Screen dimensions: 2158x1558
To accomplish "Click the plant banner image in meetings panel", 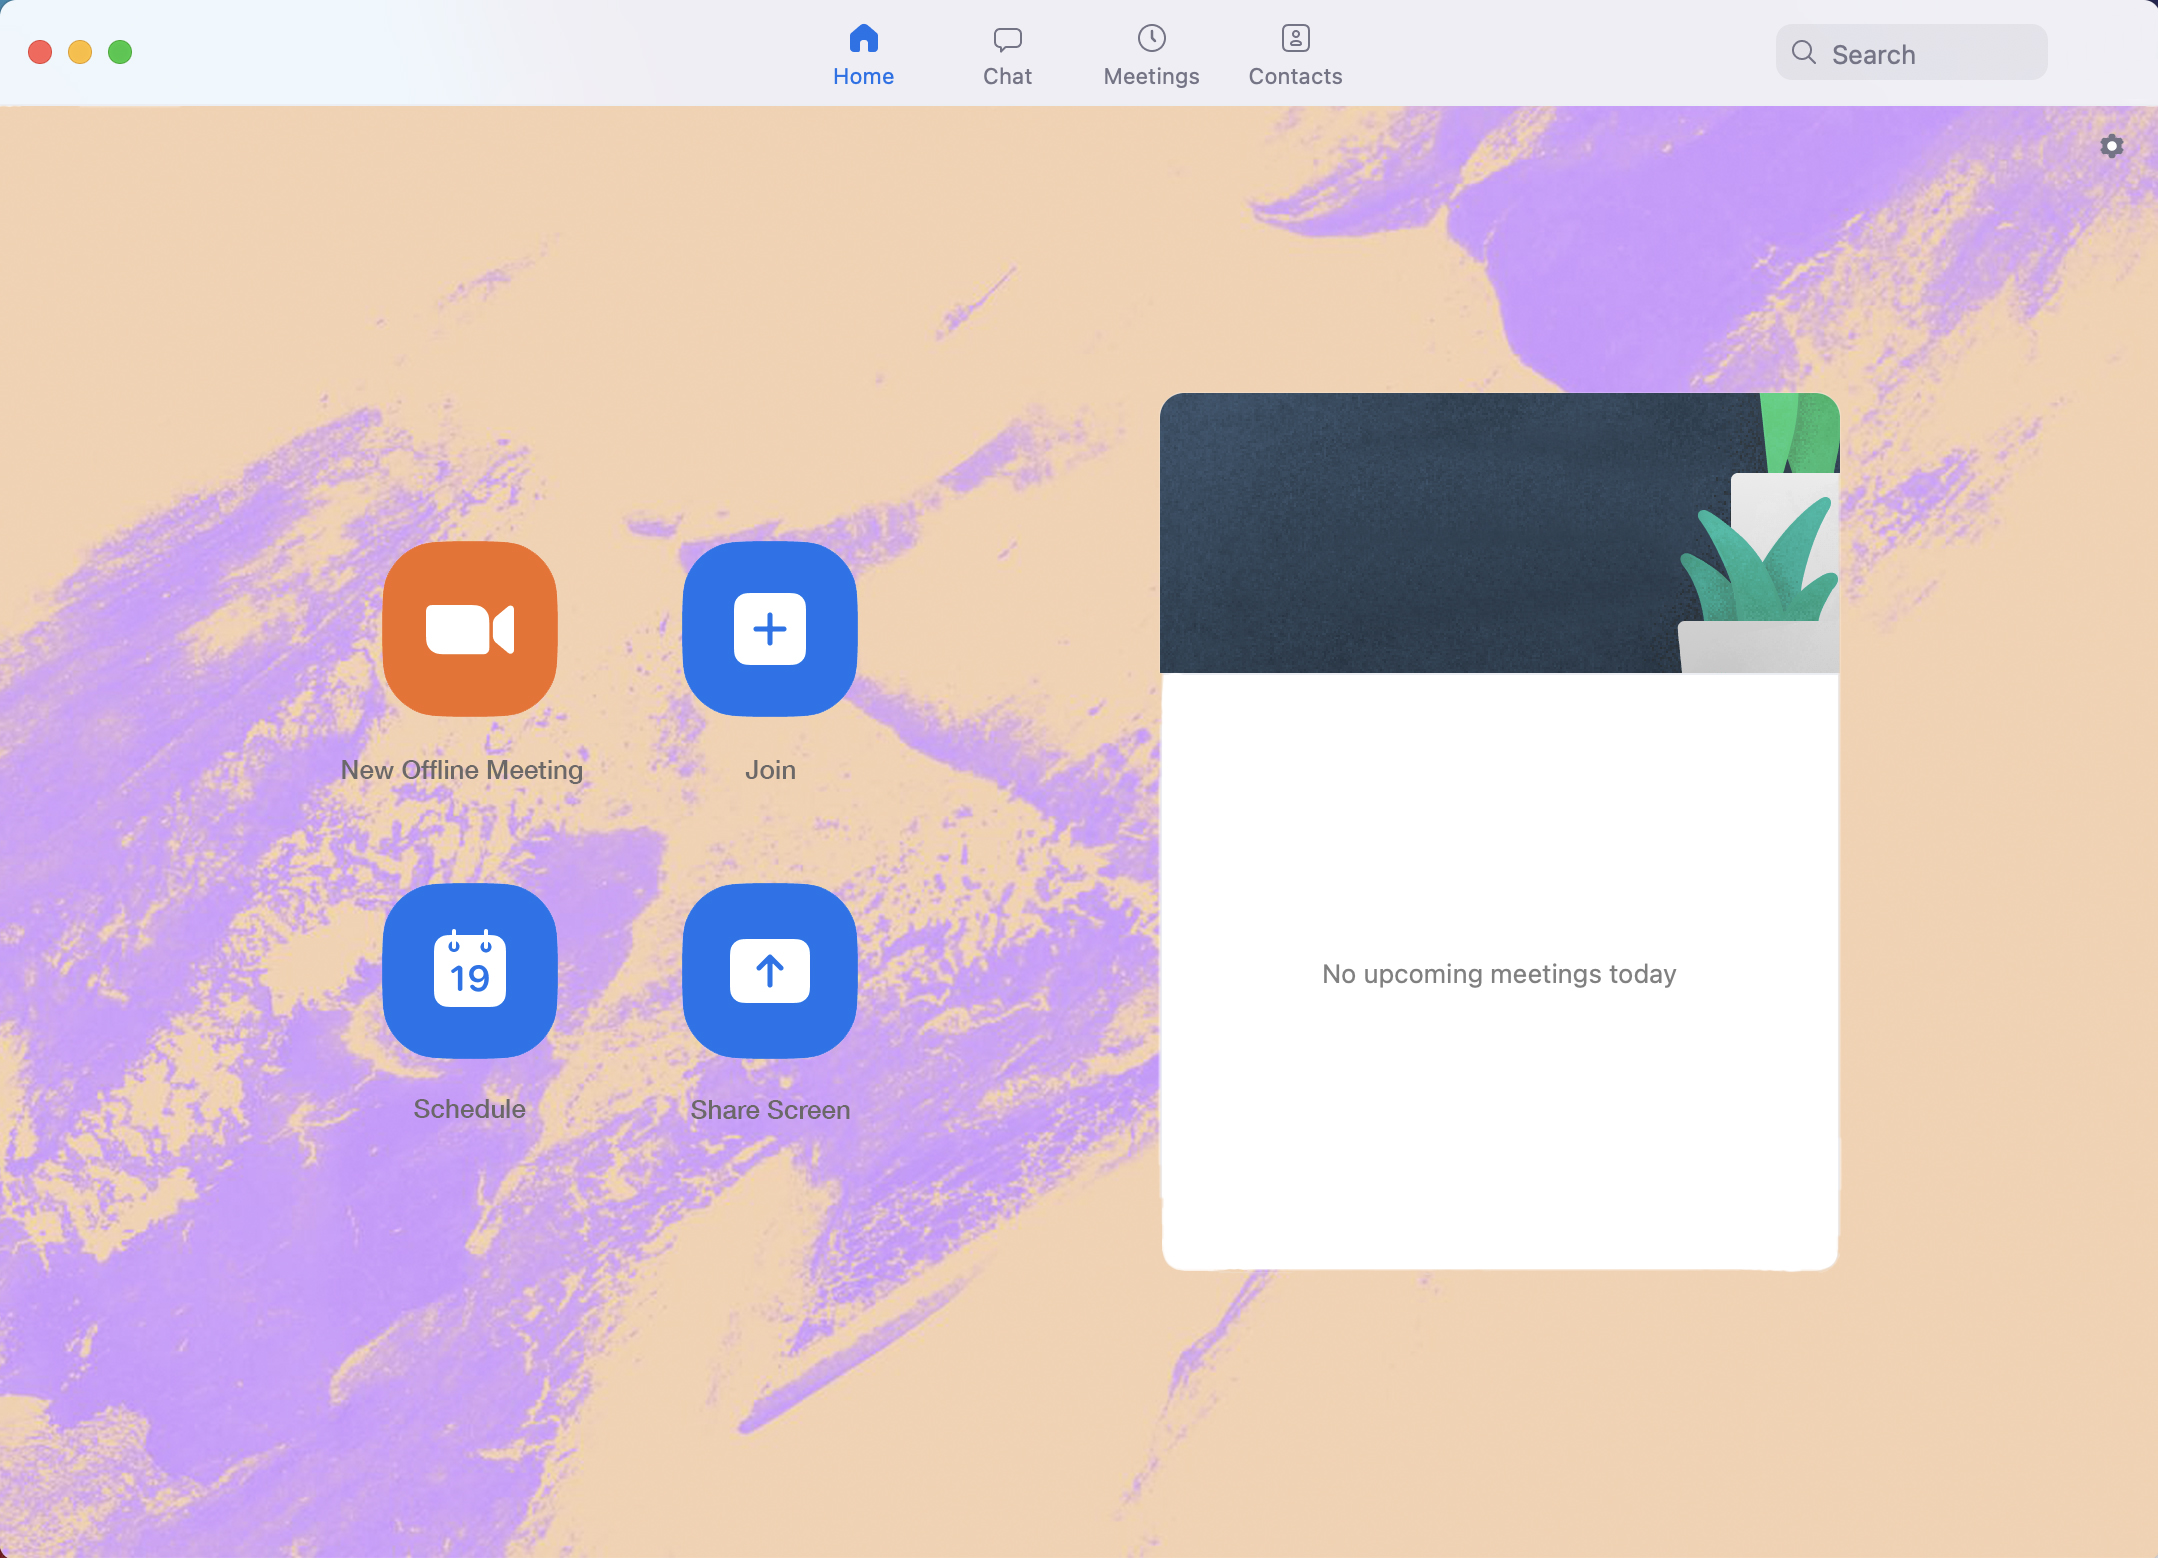I will pyautogui.click(x=1498, y=533).
